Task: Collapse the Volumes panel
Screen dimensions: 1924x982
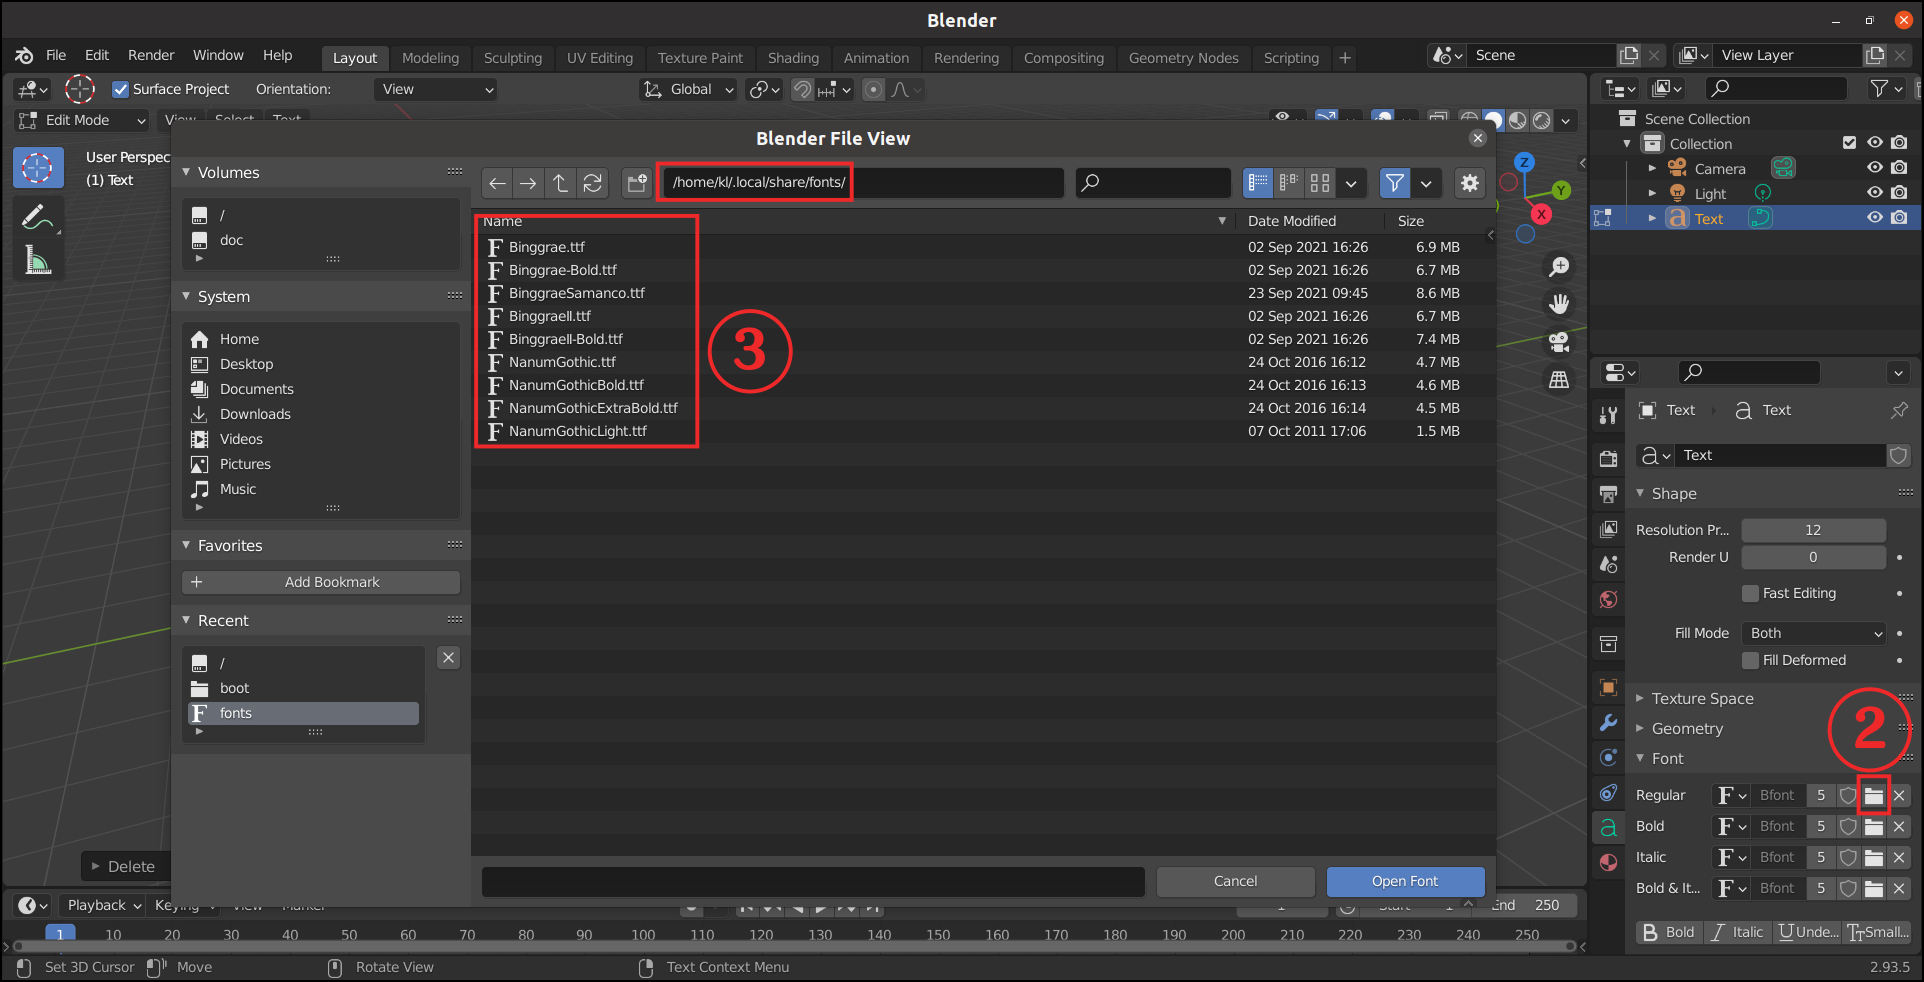Action: pyautogui.click(x=186, y=173)
